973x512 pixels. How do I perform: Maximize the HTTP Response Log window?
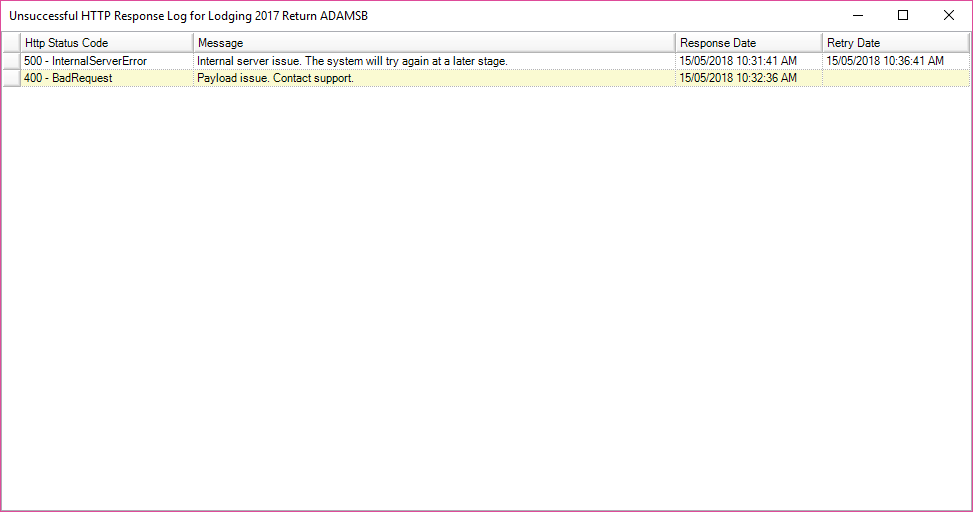(903, 15)
